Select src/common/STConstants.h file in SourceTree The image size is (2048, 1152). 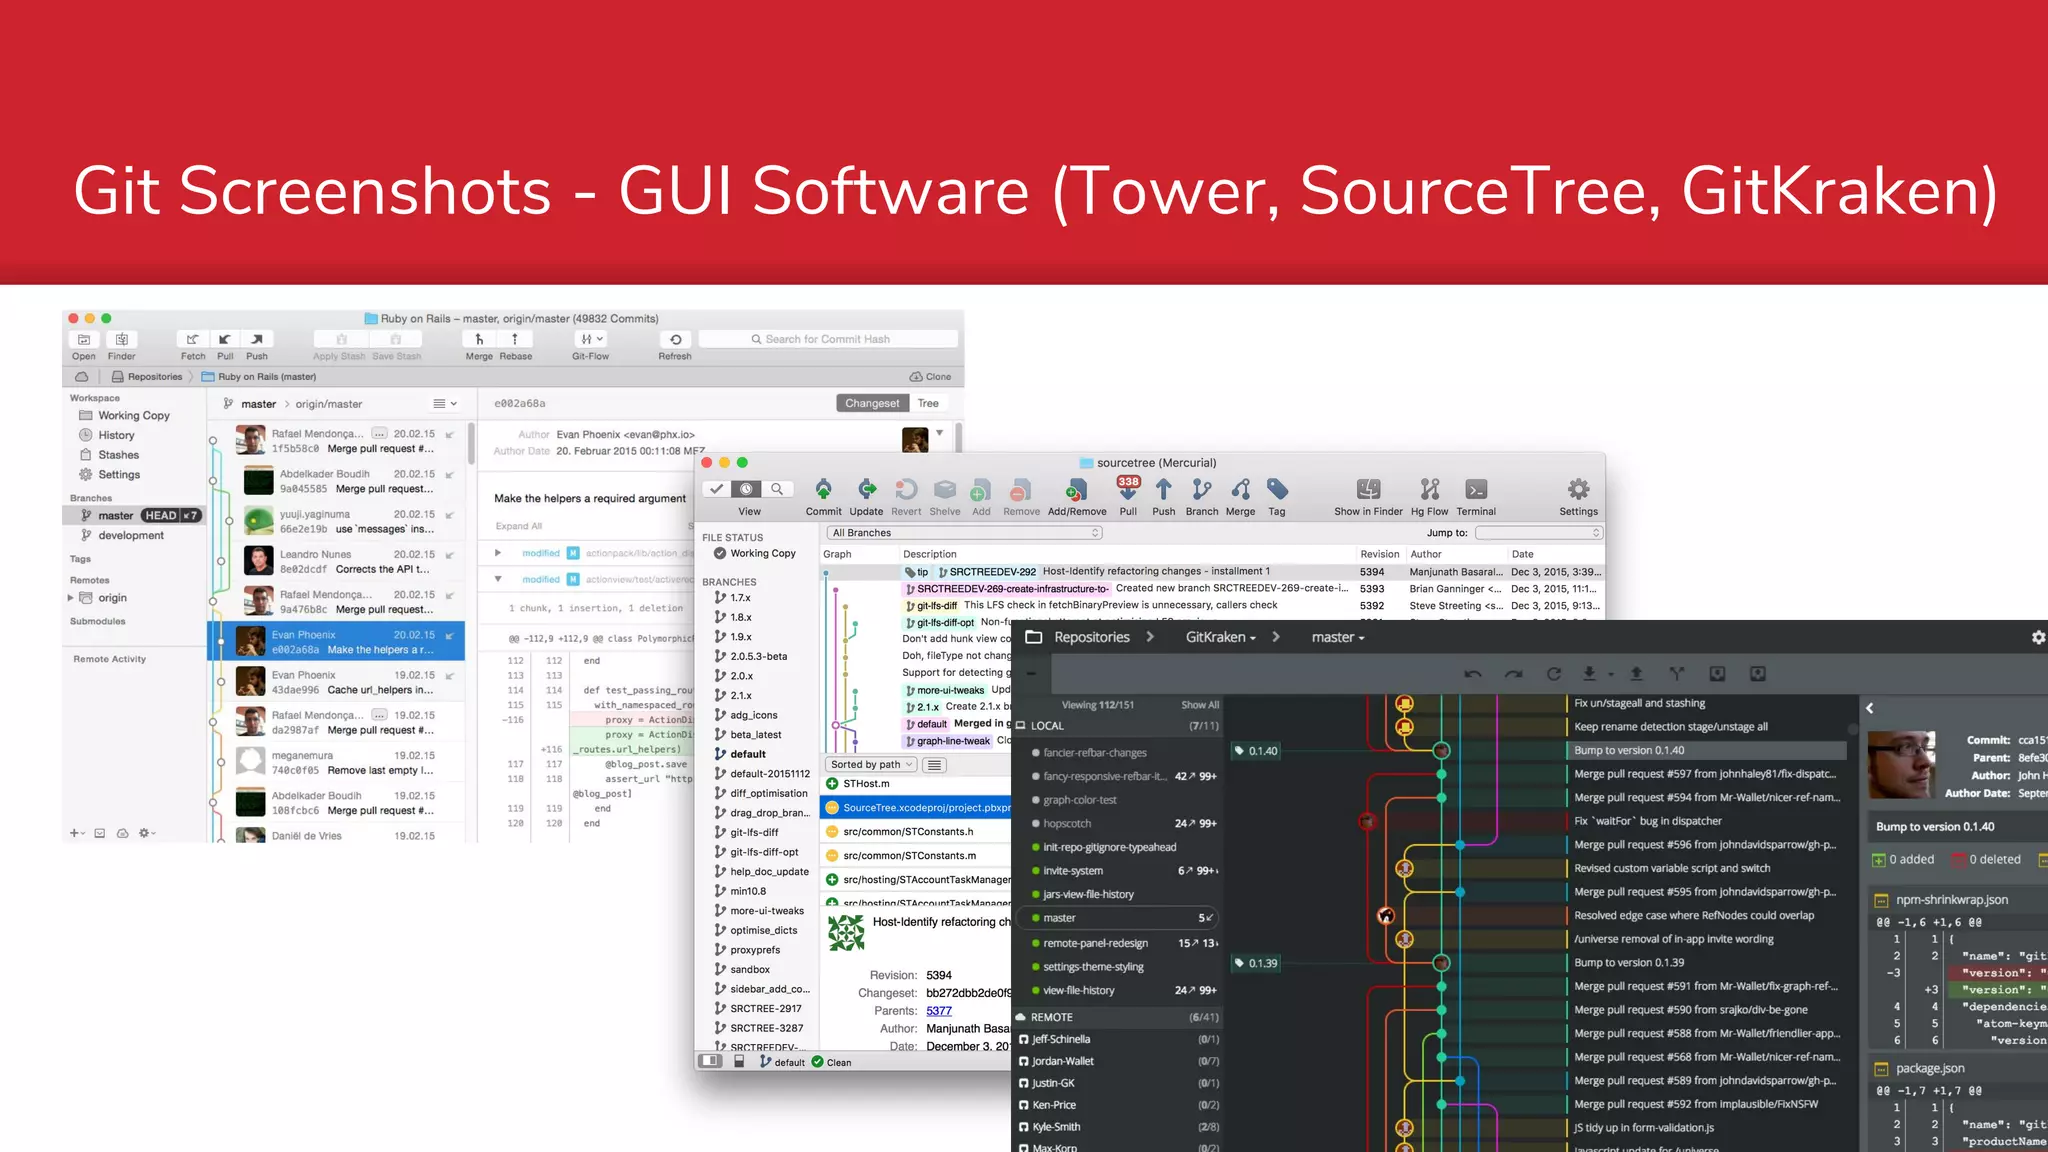(915, 832)
